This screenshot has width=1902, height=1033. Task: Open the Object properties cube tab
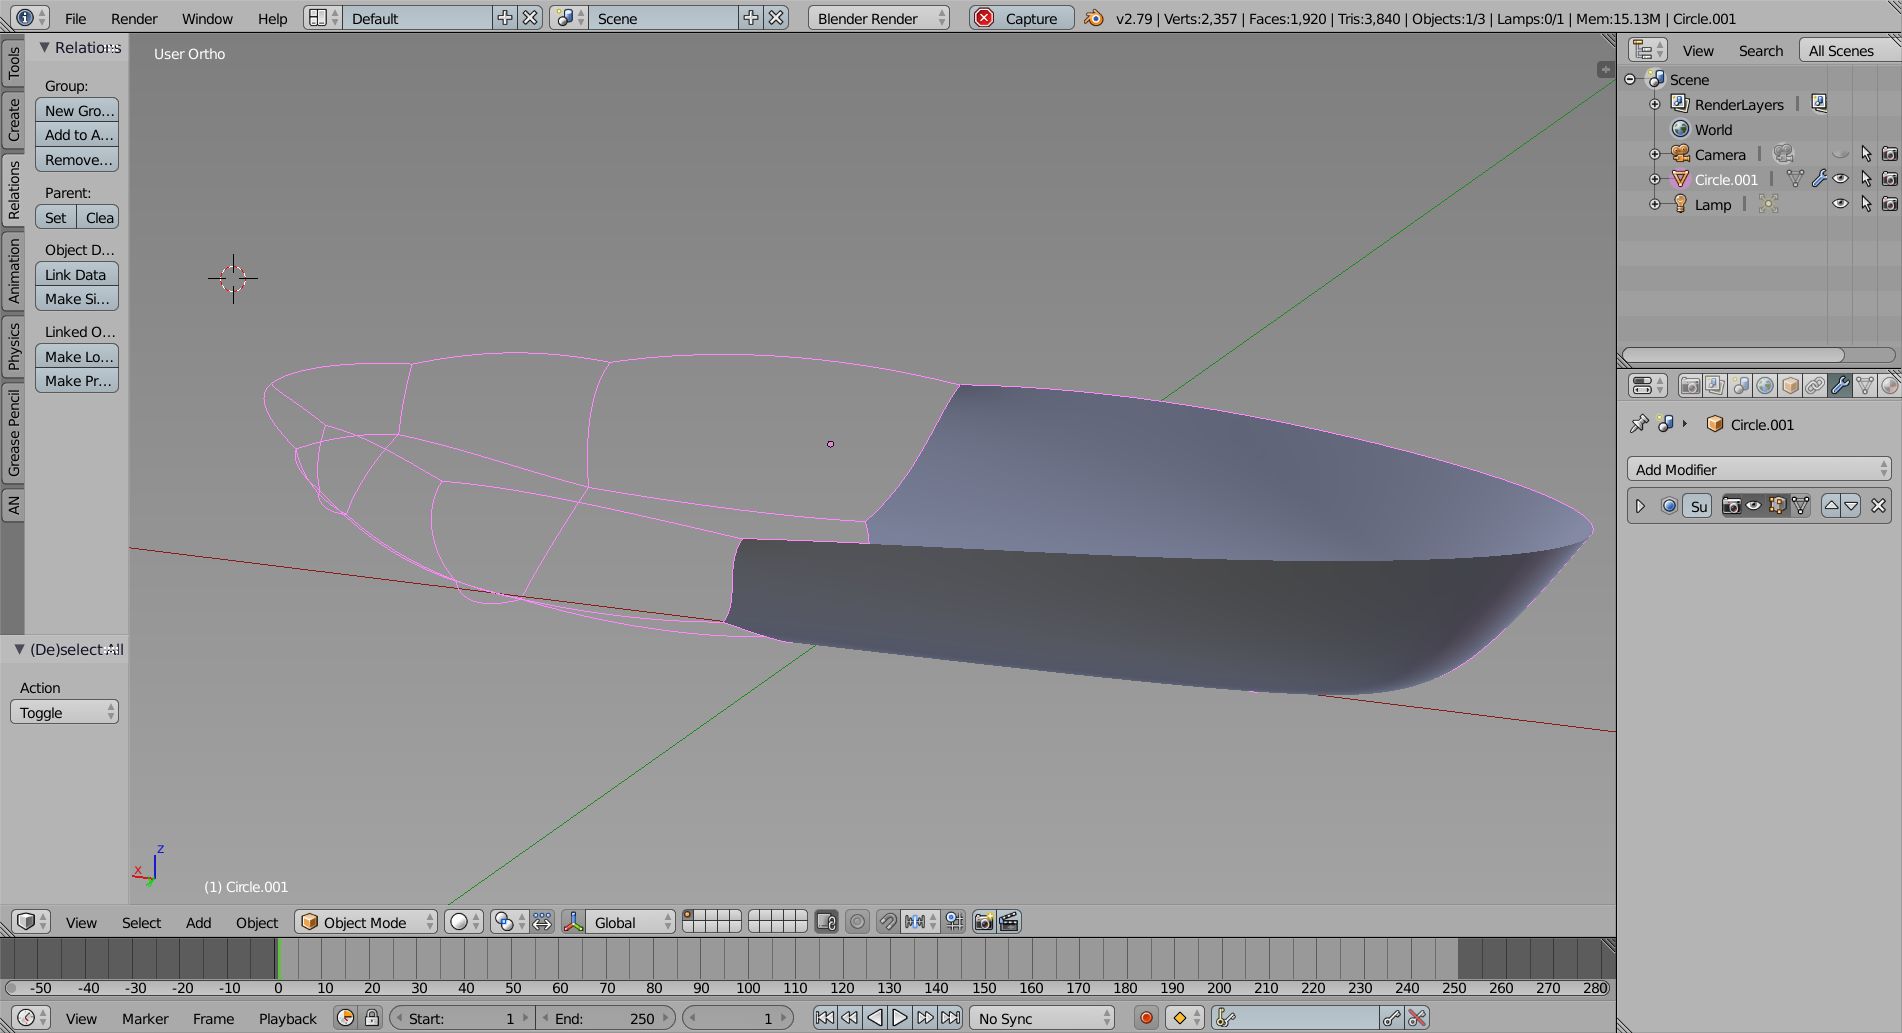tap(1790, 386)
